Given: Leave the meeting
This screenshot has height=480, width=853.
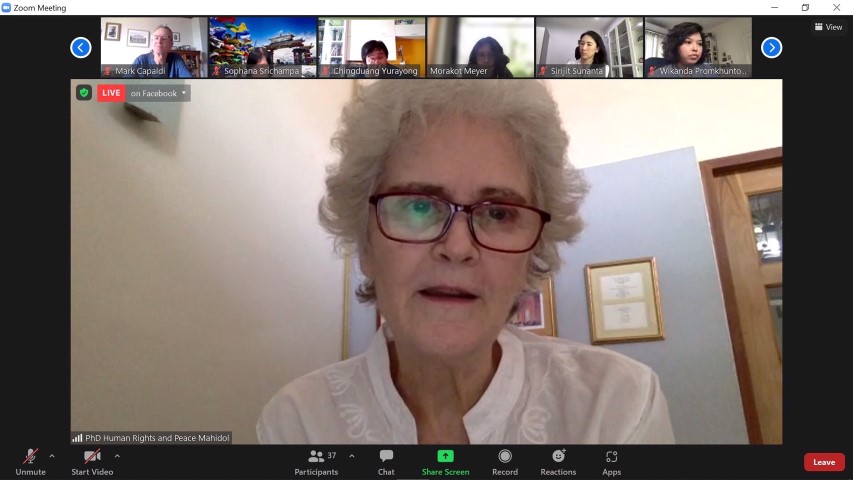Looking at the screenshot, I should pos(824,462).
